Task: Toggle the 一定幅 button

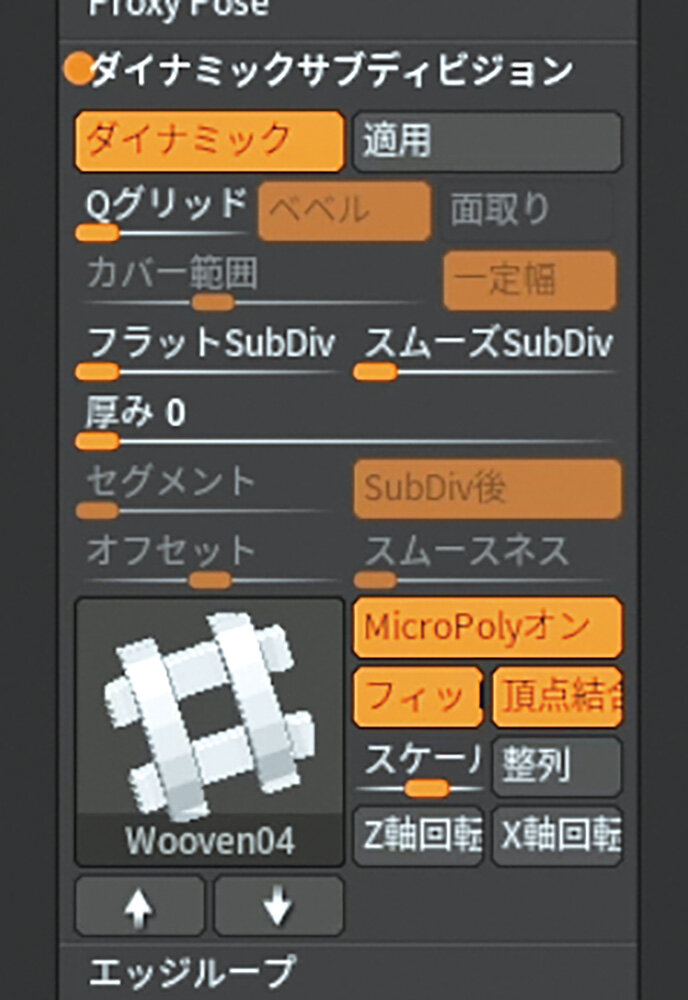Action: (x=530, y=280)
